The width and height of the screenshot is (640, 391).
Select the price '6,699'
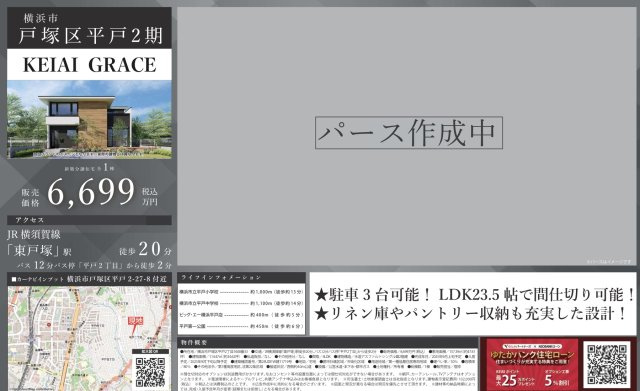click(x=91, y=192)
